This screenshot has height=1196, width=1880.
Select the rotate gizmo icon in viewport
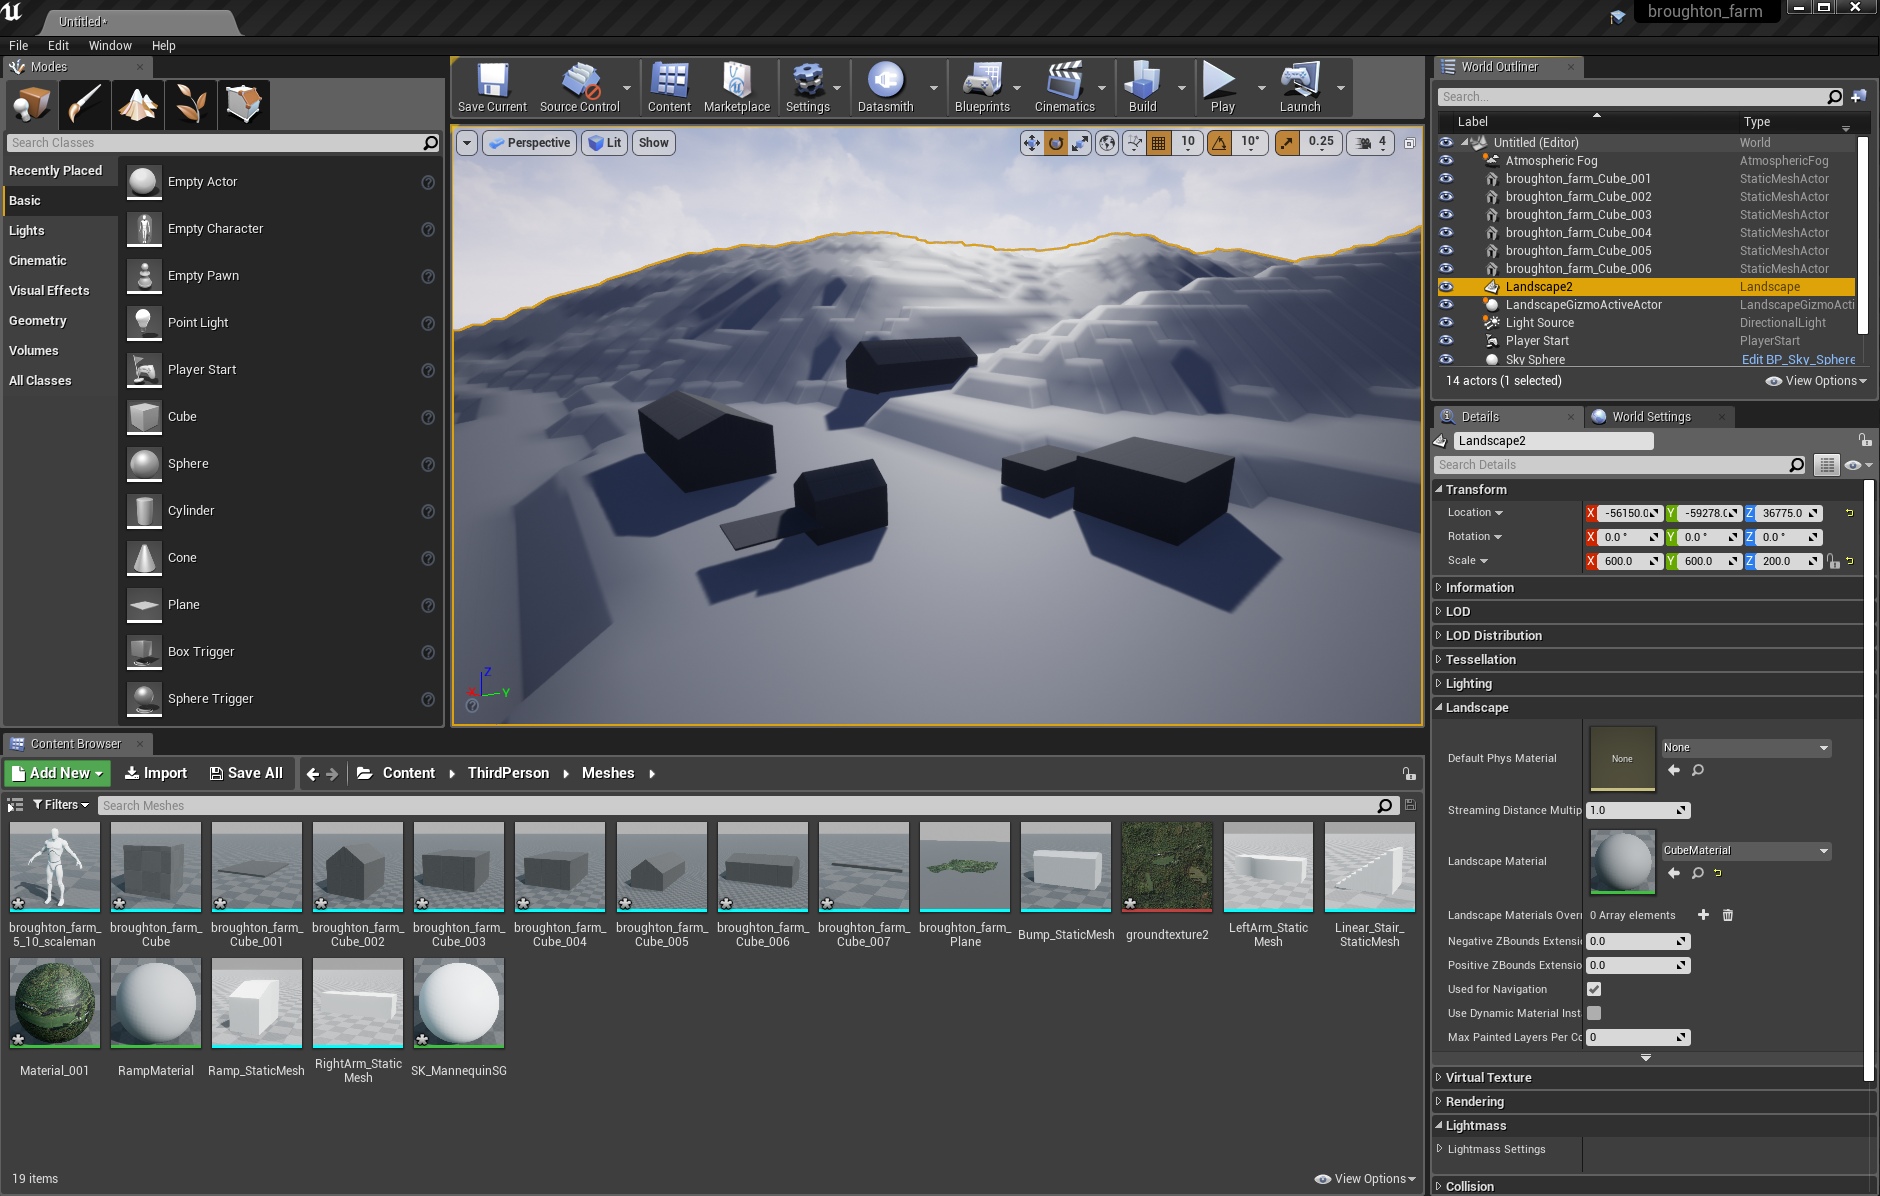[1056, 143]
